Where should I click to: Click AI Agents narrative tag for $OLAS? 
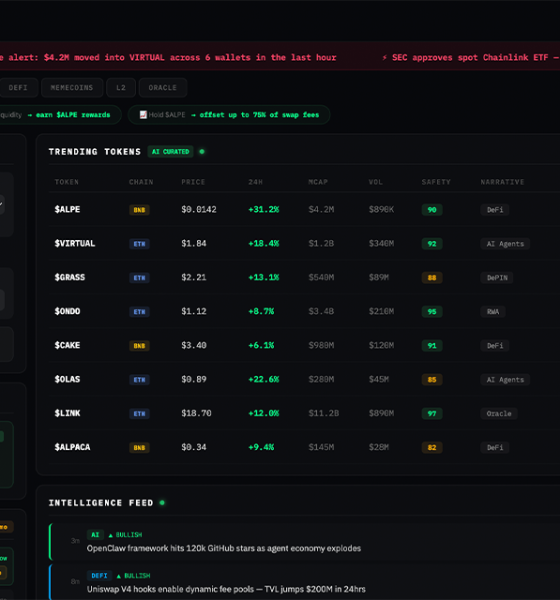click(505, 380)
